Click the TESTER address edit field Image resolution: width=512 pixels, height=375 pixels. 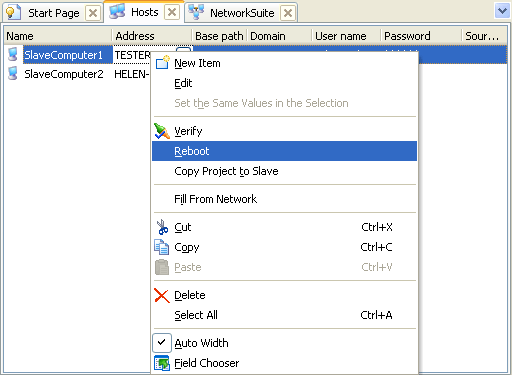pyautogui.click(x=133, y=55)
